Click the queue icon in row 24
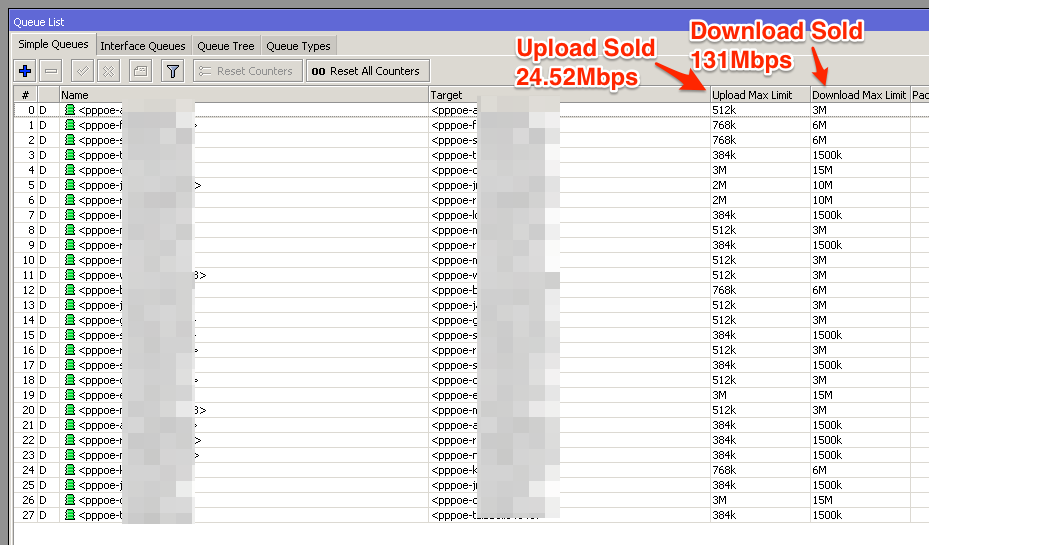 (70, 469)
